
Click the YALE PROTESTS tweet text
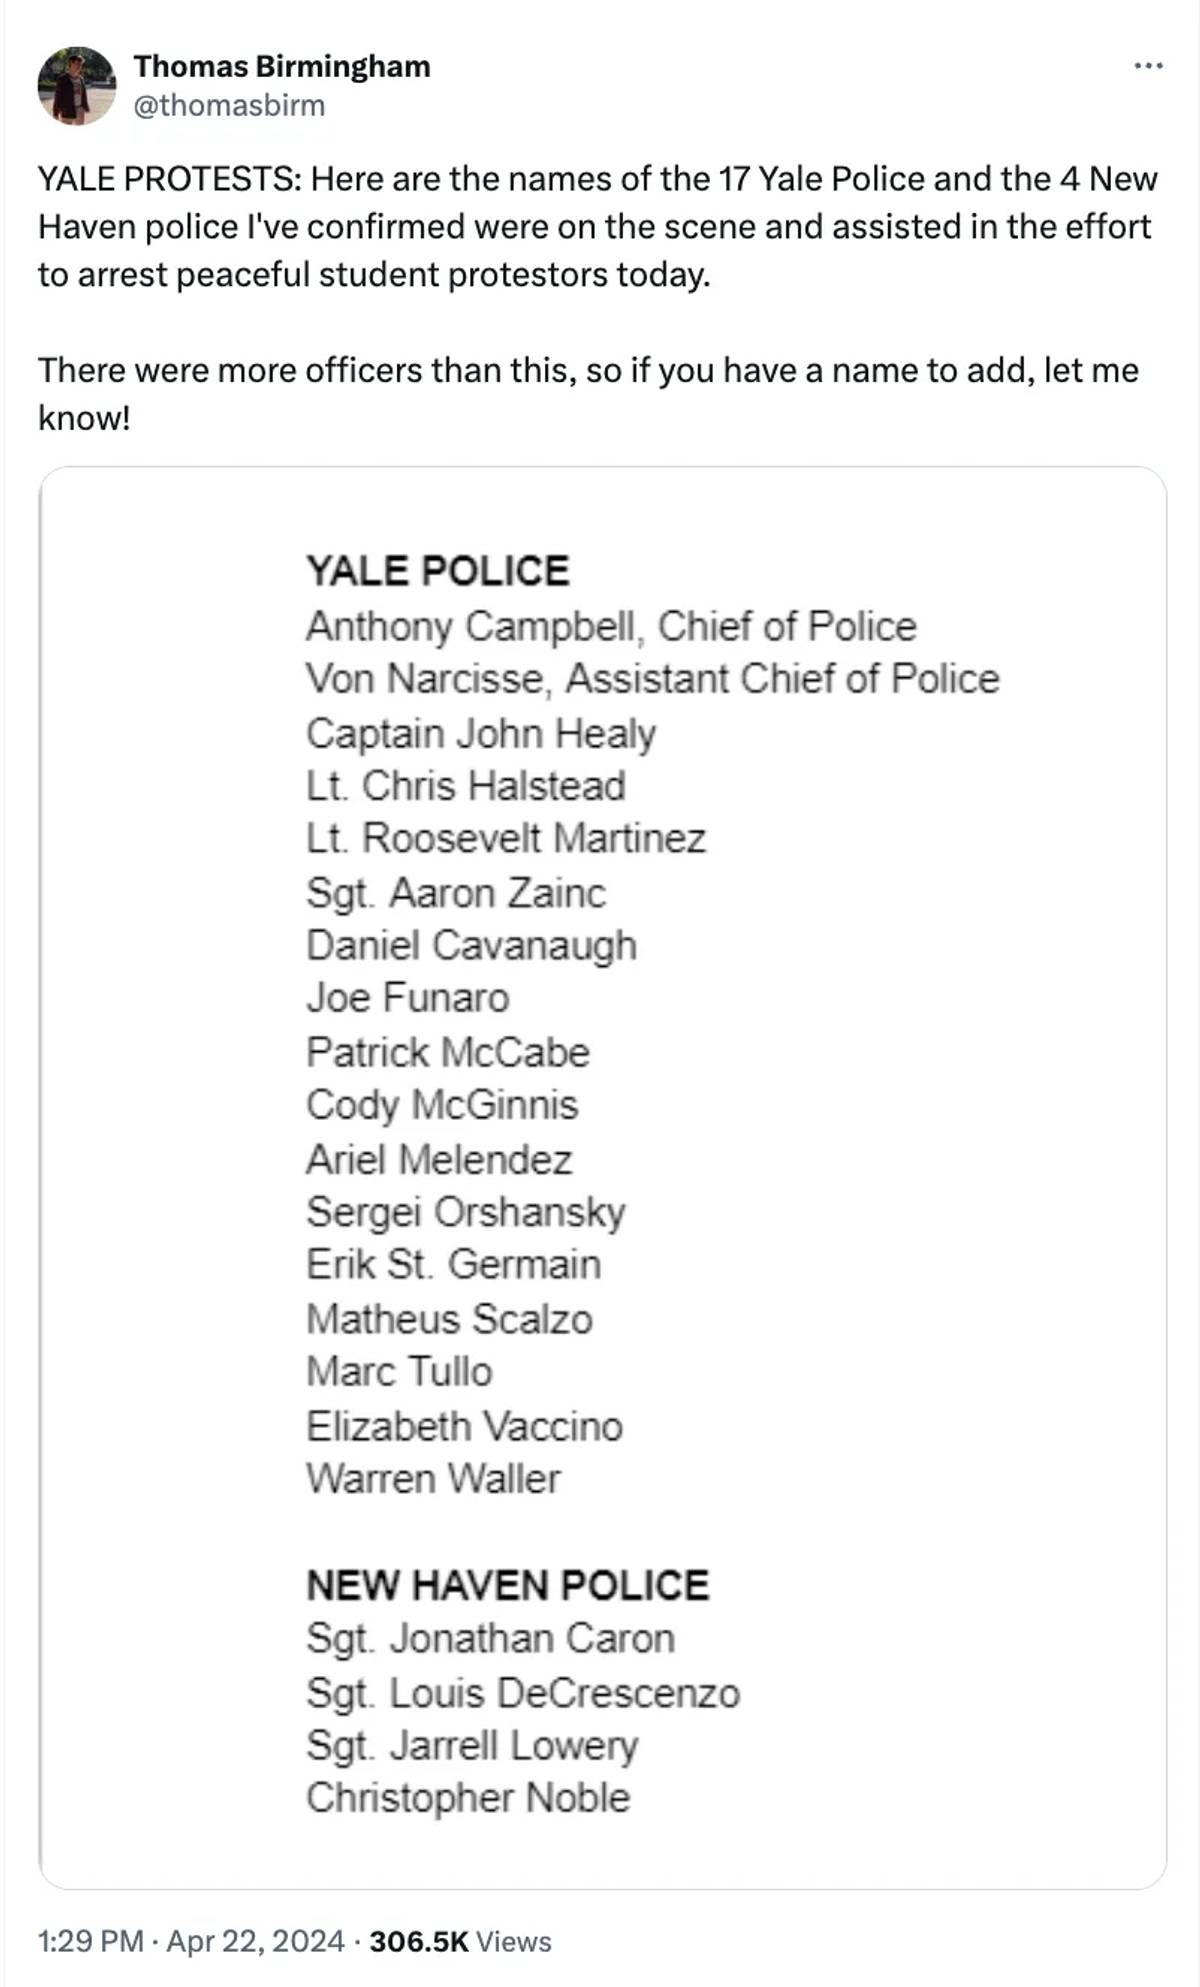[x=598, y=226]
